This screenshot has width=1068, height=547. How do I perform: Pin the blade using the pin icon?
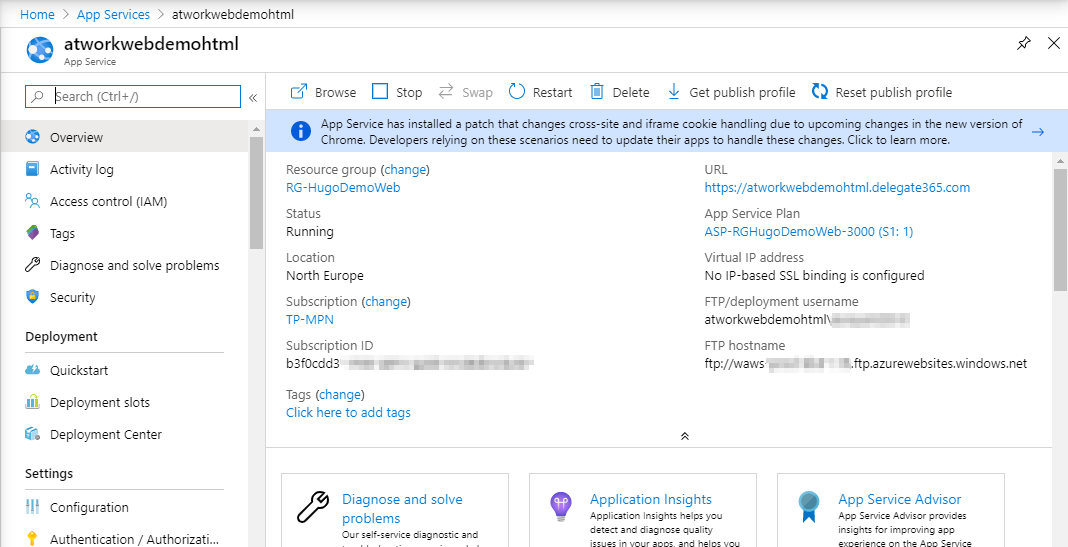pos(1023,44)
